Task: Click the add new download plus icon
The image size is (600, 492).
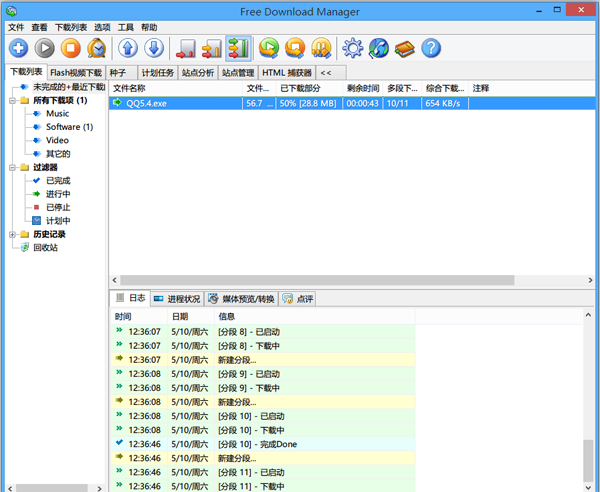Action: click(18, 47)
